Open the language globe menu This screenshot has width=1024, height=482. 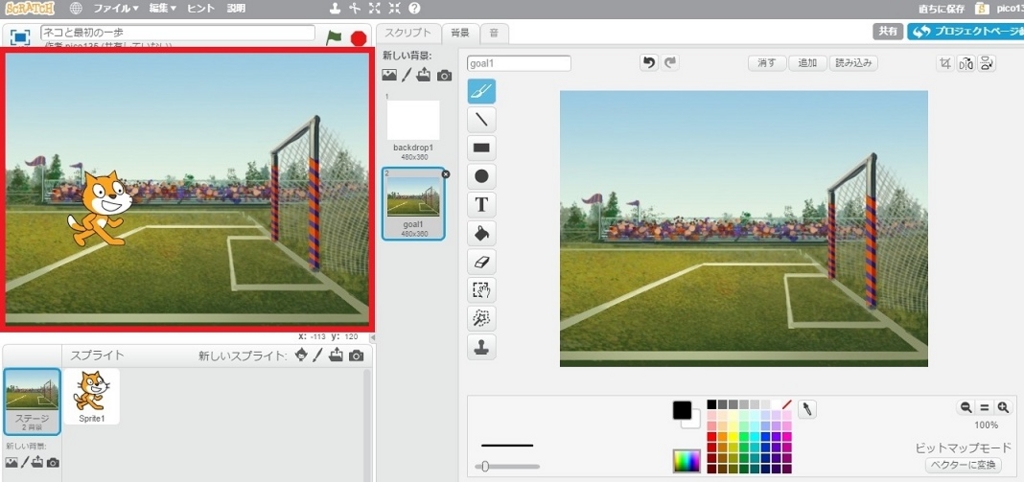(x=76, y=8)
